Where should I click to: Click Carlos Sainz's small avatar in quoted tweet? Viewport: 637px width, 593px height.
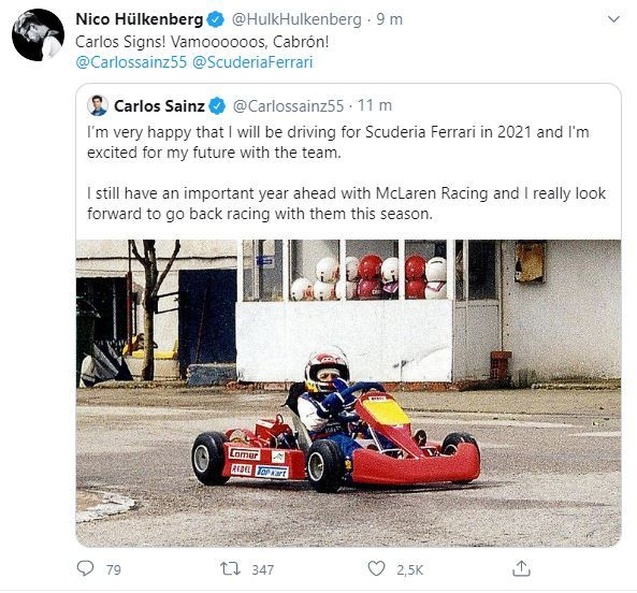[x=97, y=105]
